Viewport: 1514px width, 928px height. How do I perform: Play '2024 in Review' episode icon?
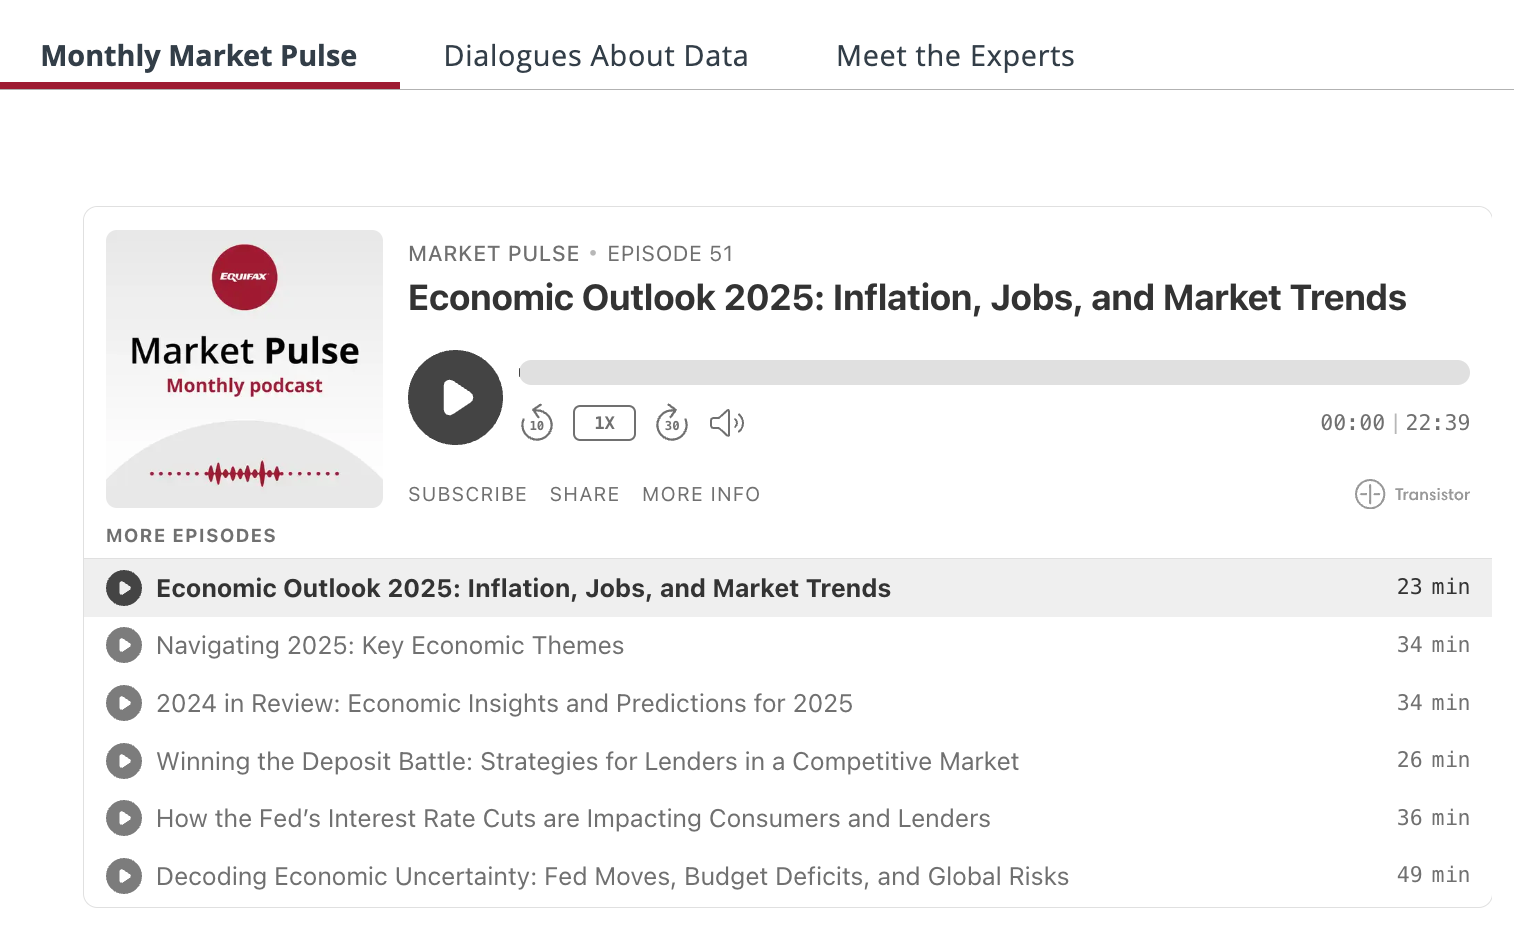tap(124, 703)
